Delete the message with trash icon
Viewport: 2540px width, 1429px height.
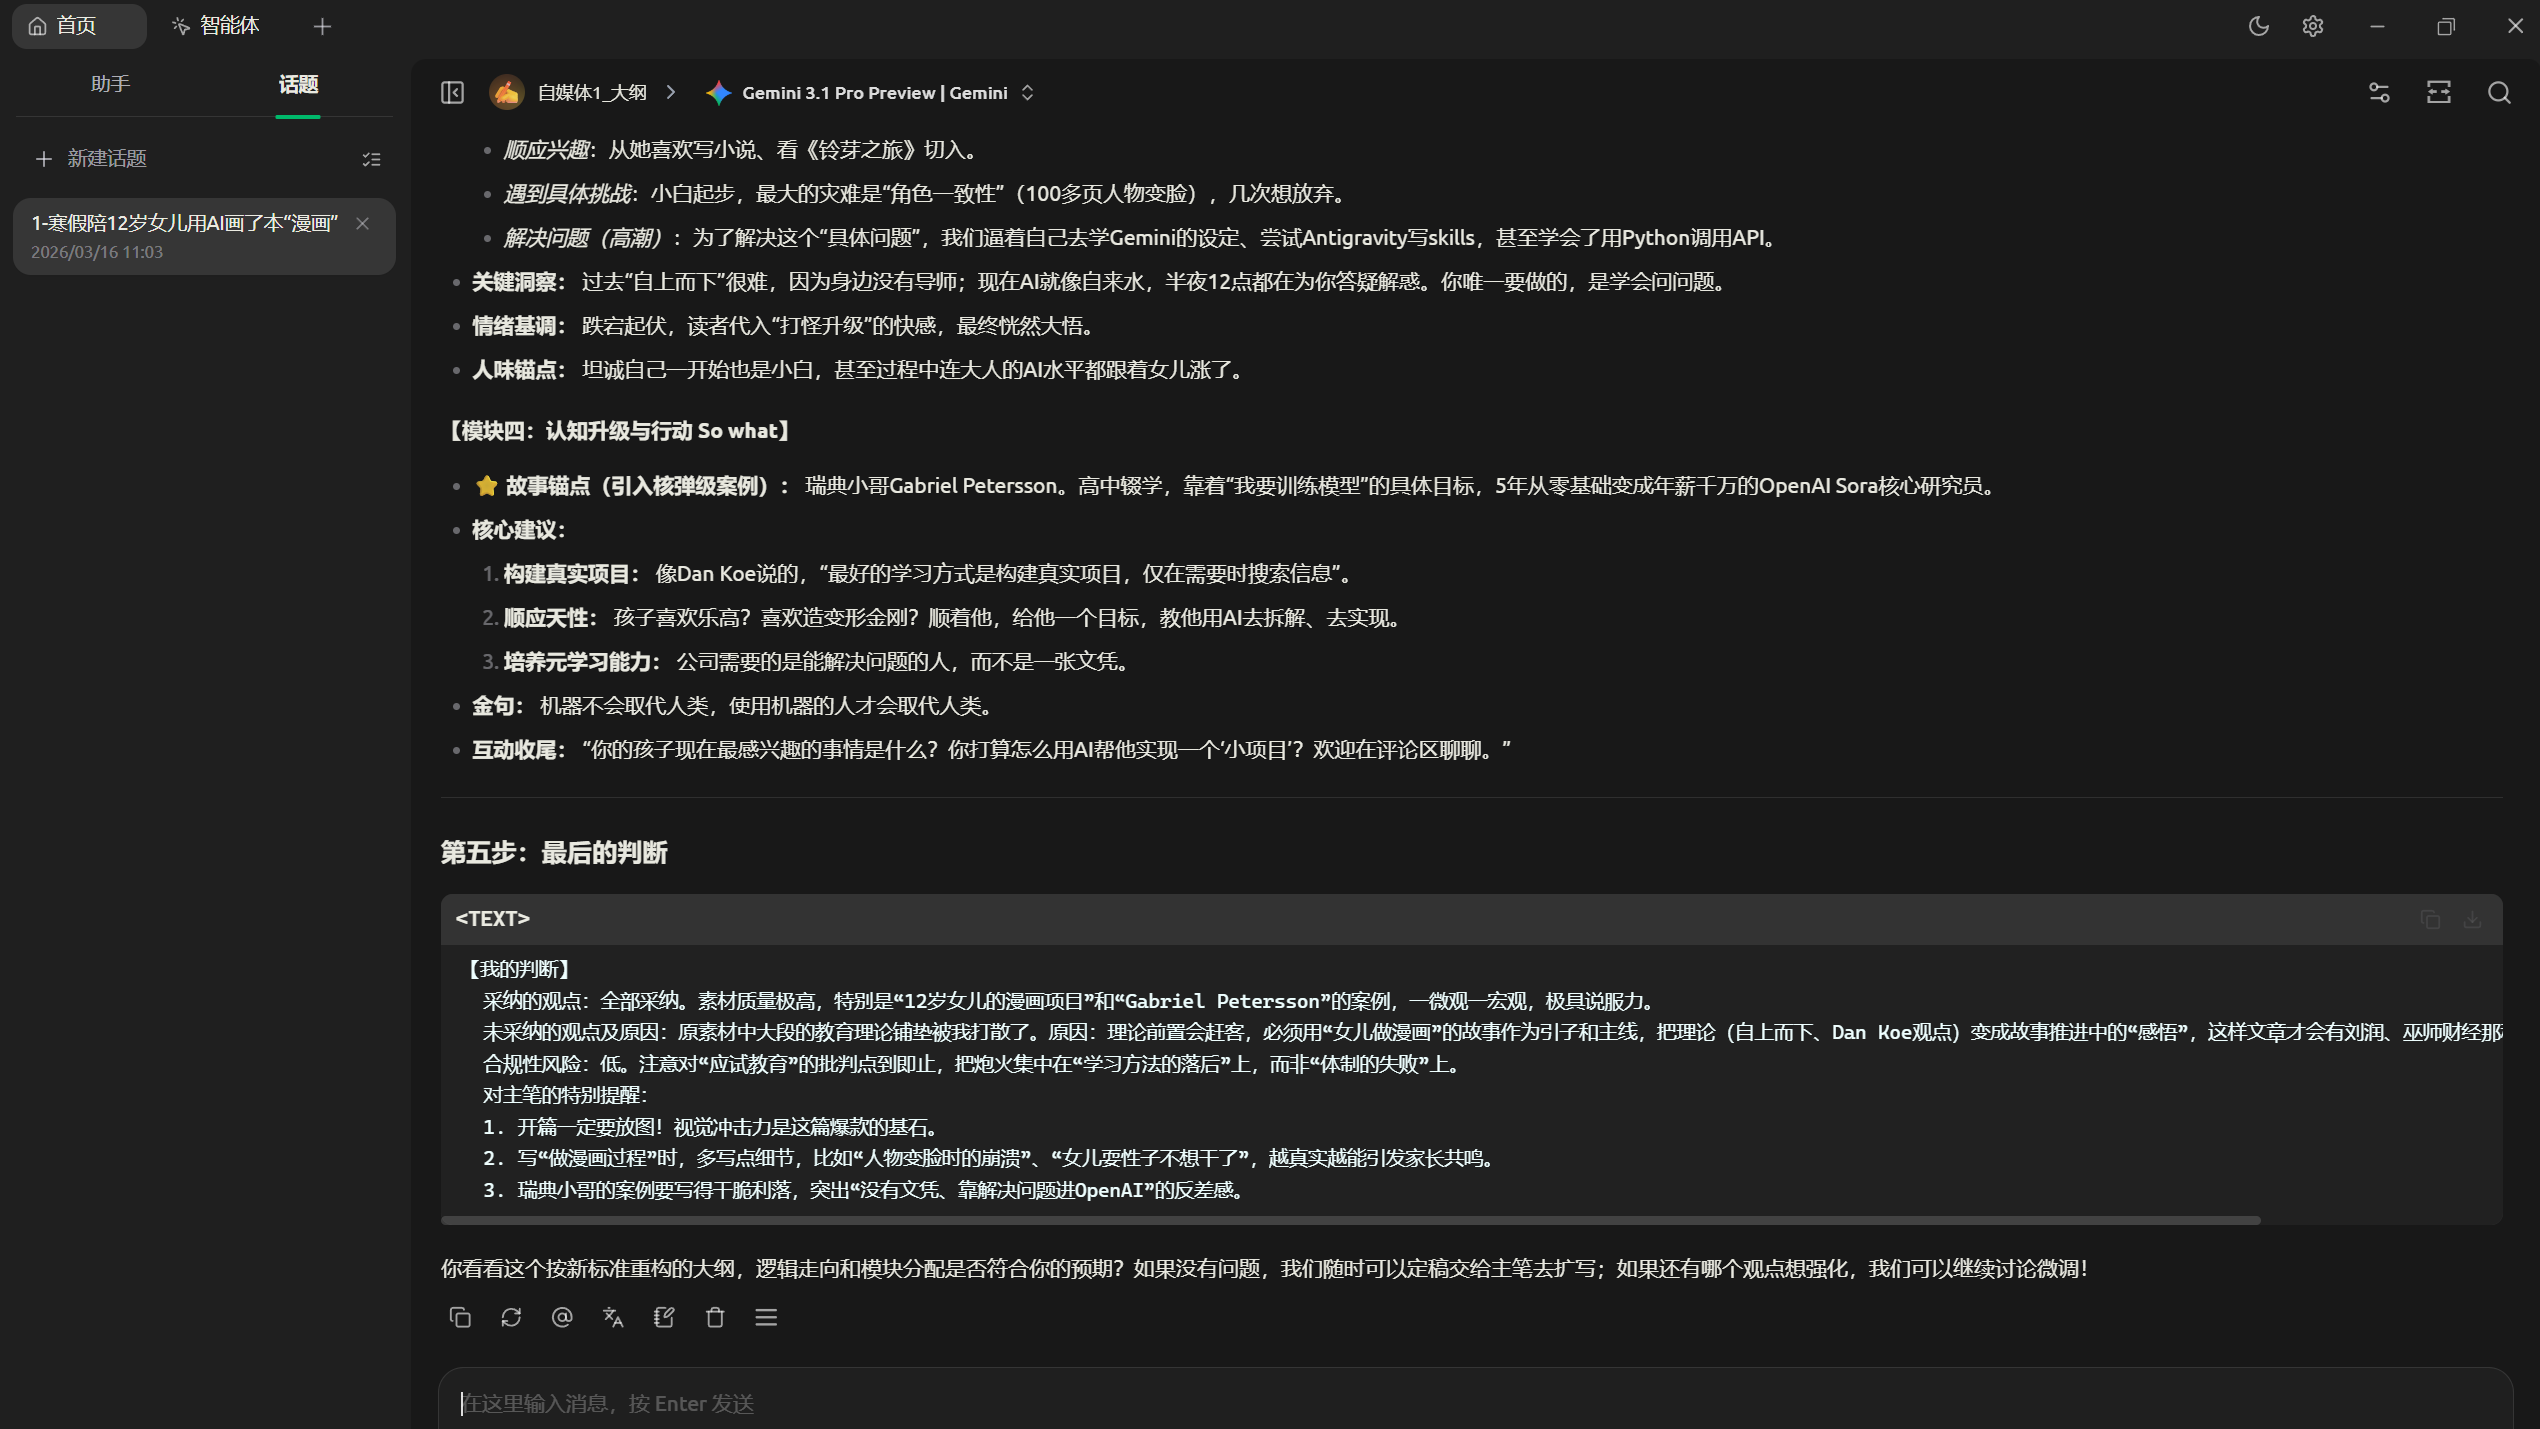(x=715, y=1317)
